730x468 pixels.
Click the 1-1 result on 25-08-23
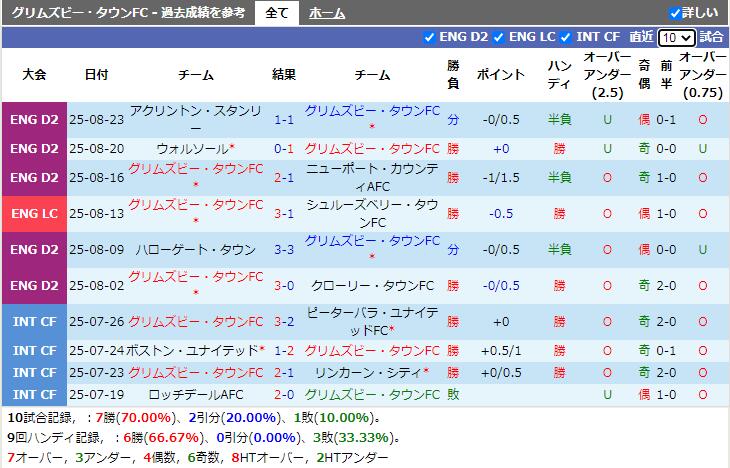(284, 120)
